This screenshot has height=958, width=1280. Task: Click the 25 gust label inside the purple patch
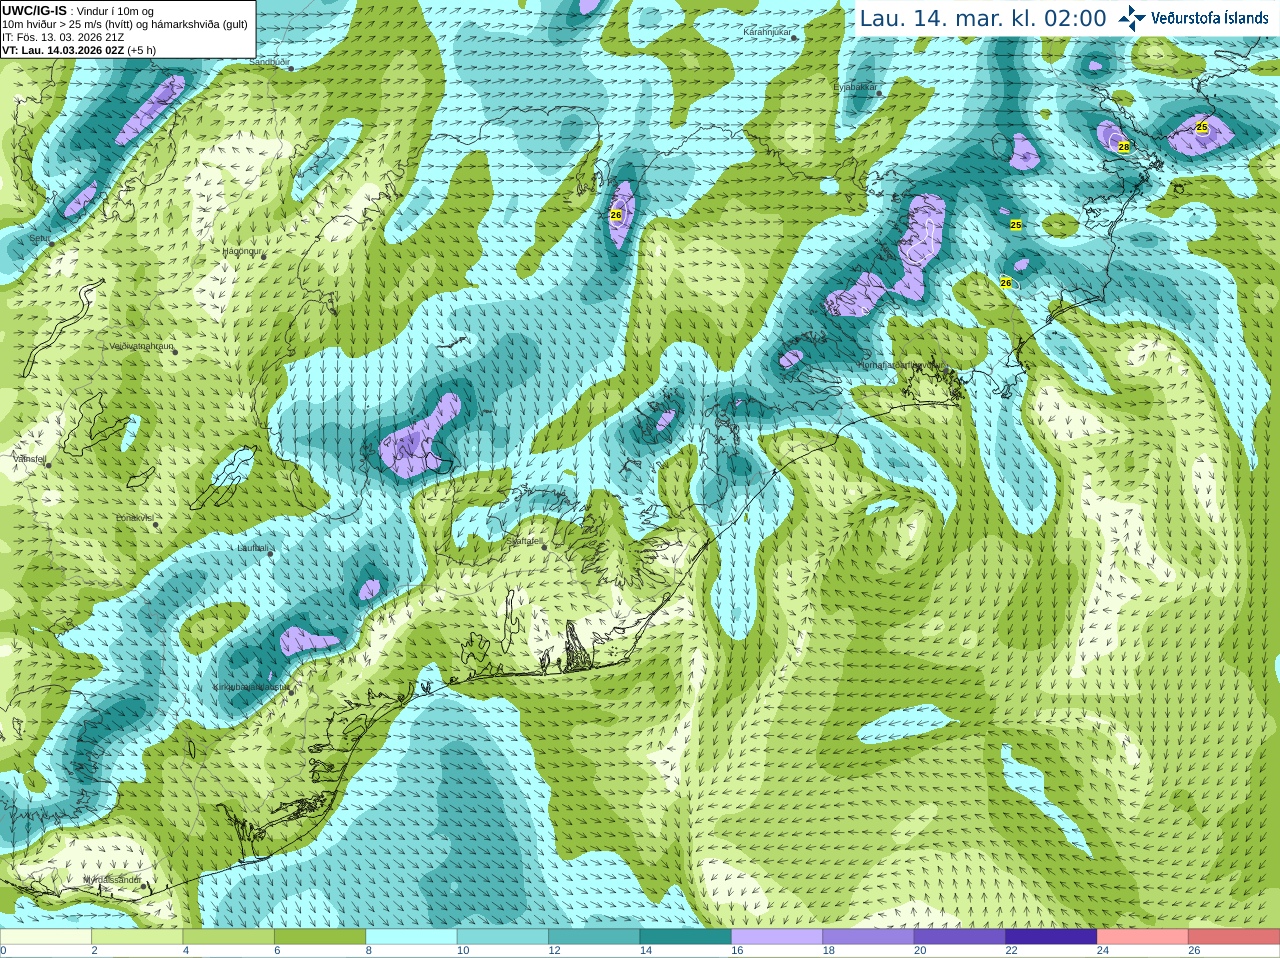point(1202,127)
